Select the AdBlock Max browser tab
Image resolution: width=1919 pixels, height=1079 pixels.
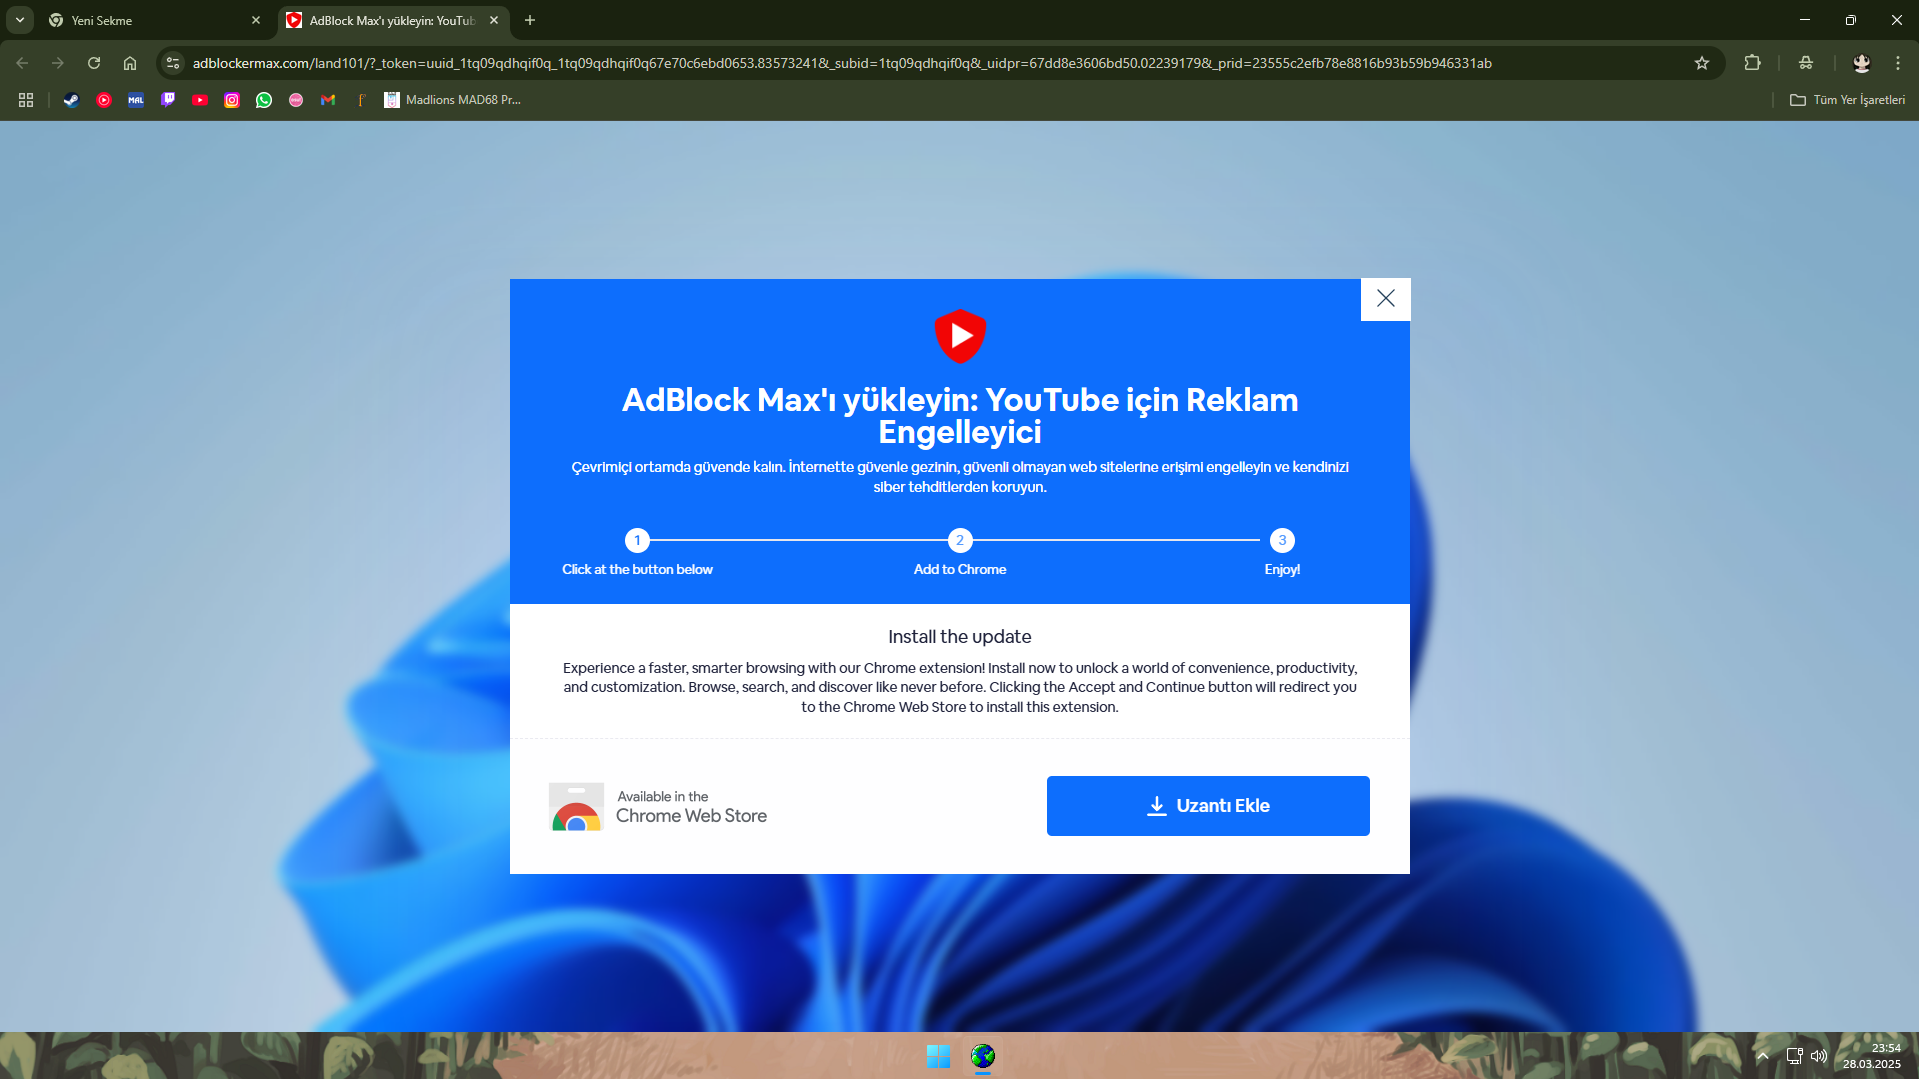pos(393,20)
